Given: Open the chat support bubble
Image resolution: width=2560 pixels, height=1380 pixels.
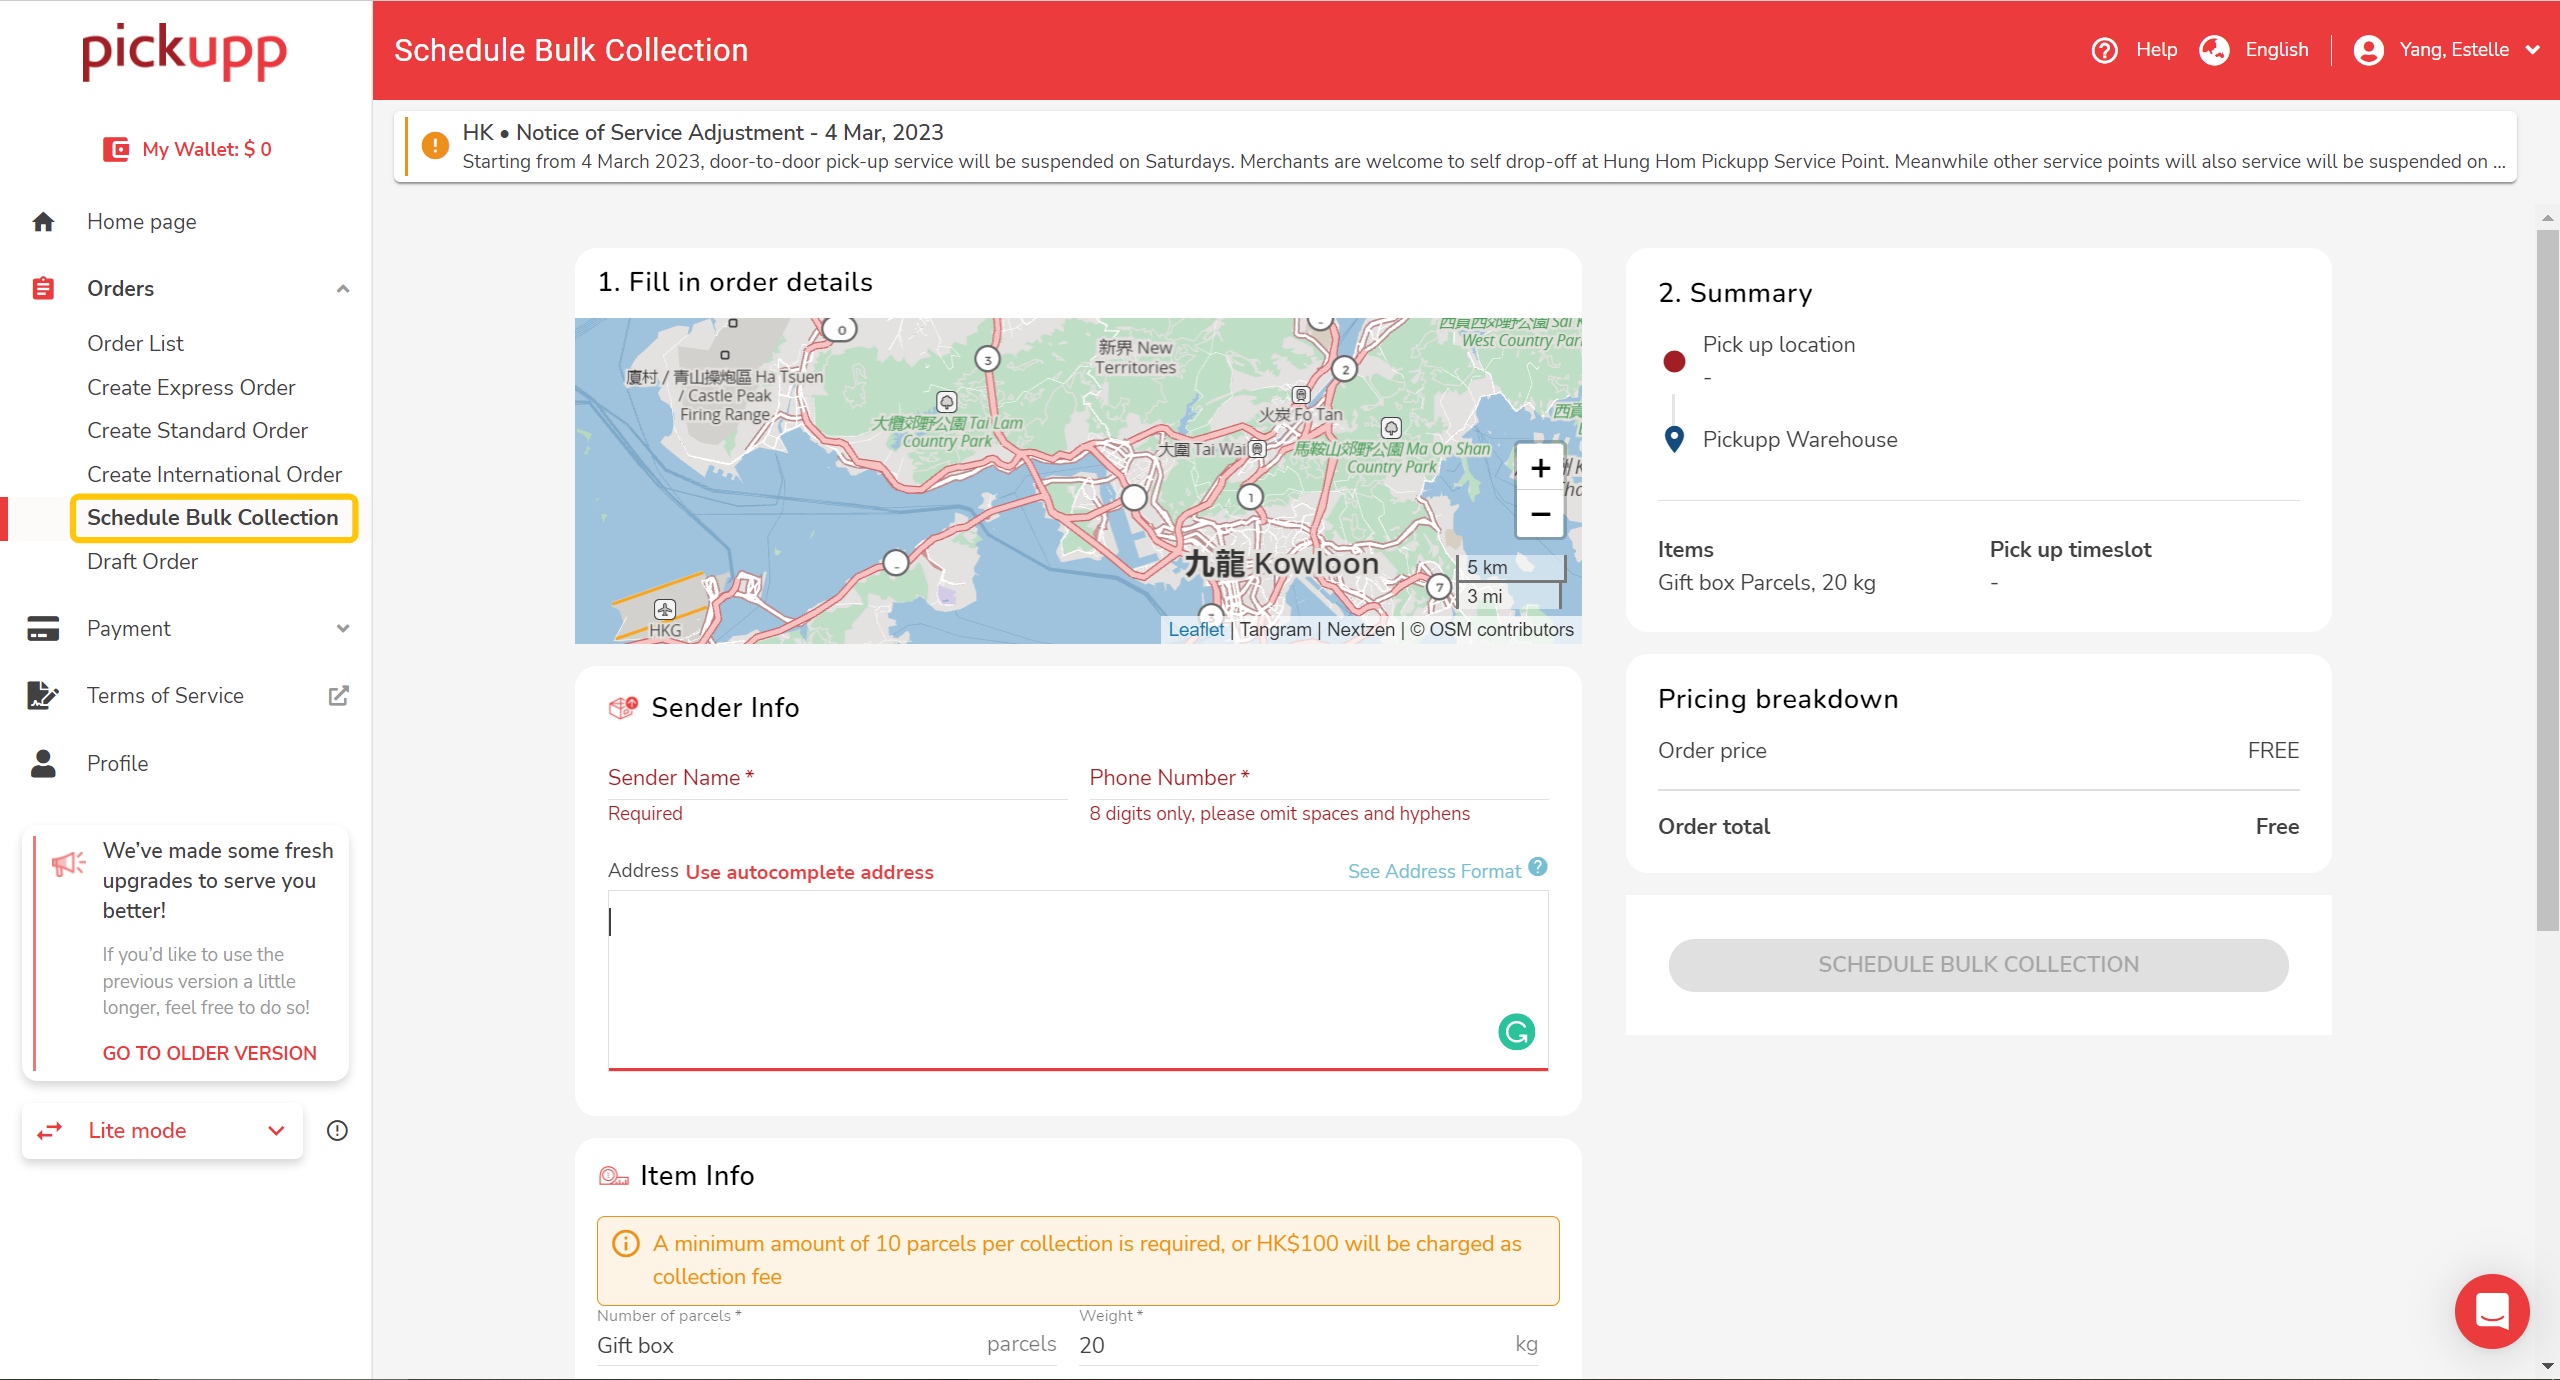Looking at the screenshot, I should pos(2491,1310).
